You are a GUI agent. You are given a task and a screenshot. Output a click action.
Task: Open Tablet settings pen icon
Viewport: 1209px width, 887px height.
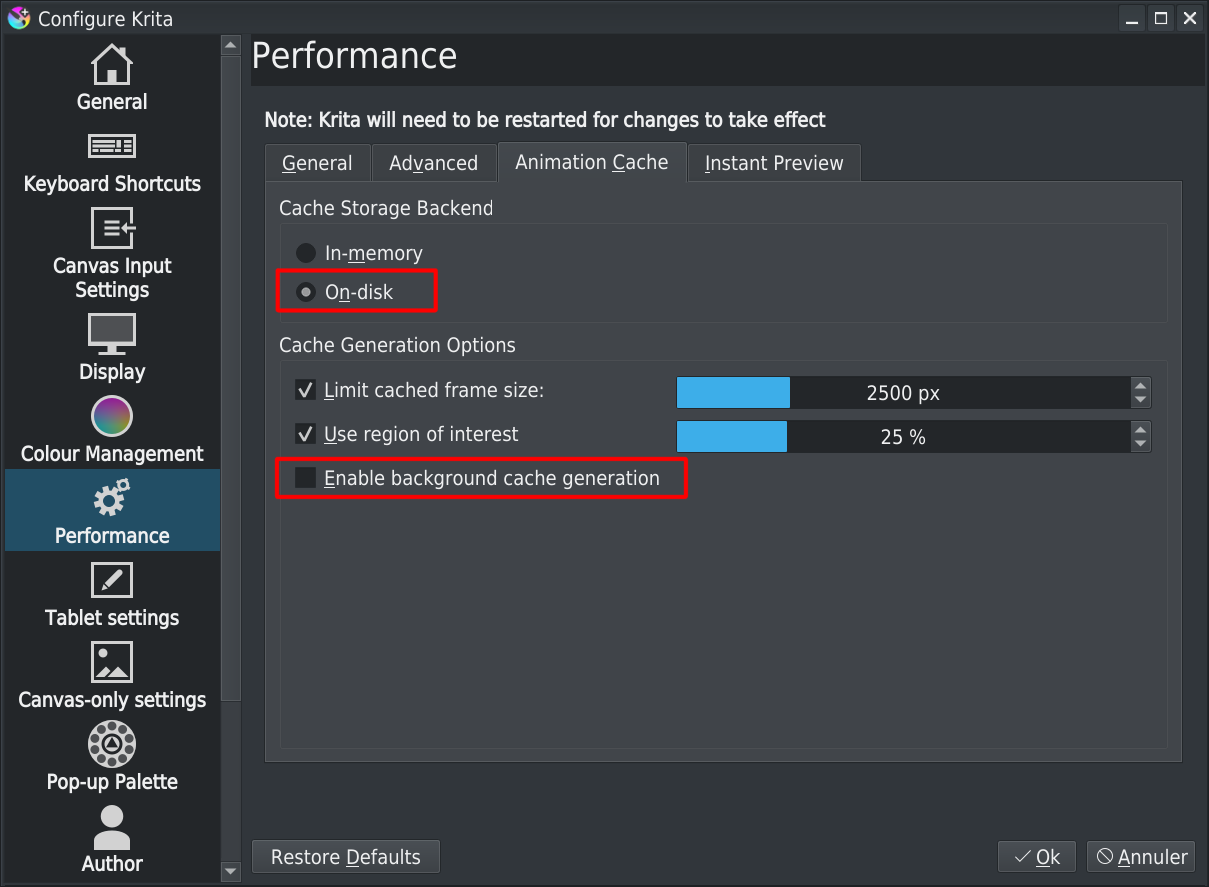click(x=112, y=580)
